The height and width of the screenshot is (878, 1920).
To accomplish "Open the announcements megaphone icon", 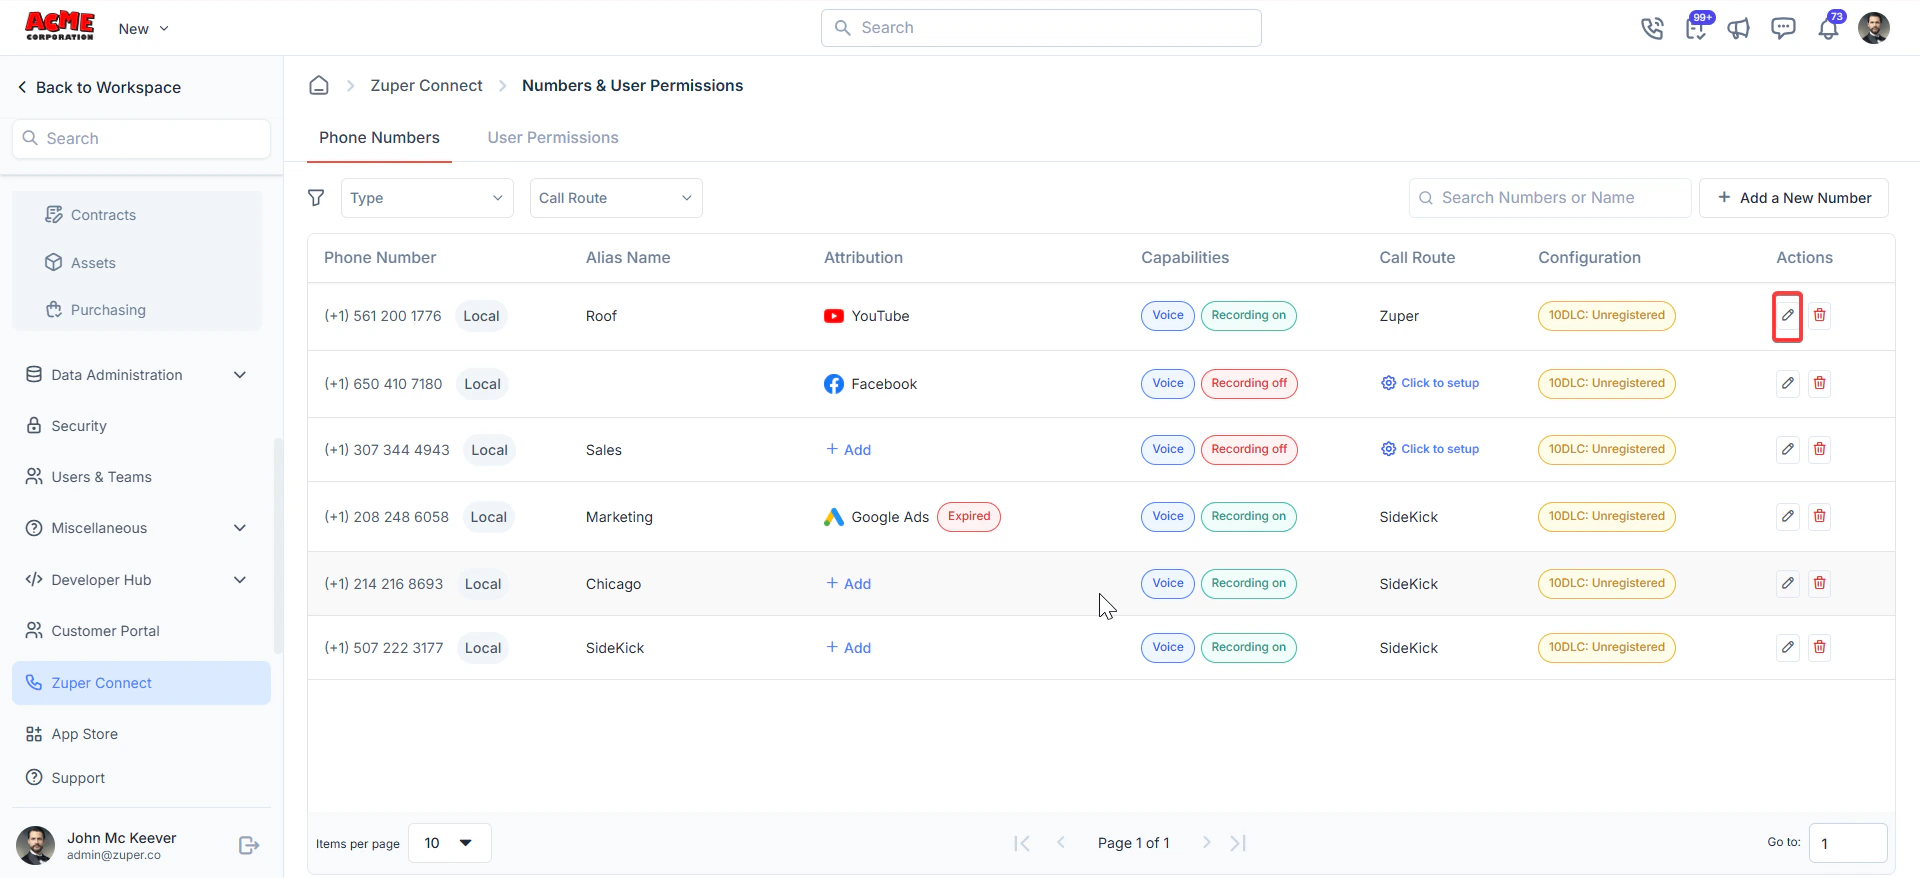I will [x=1739, y=28].
